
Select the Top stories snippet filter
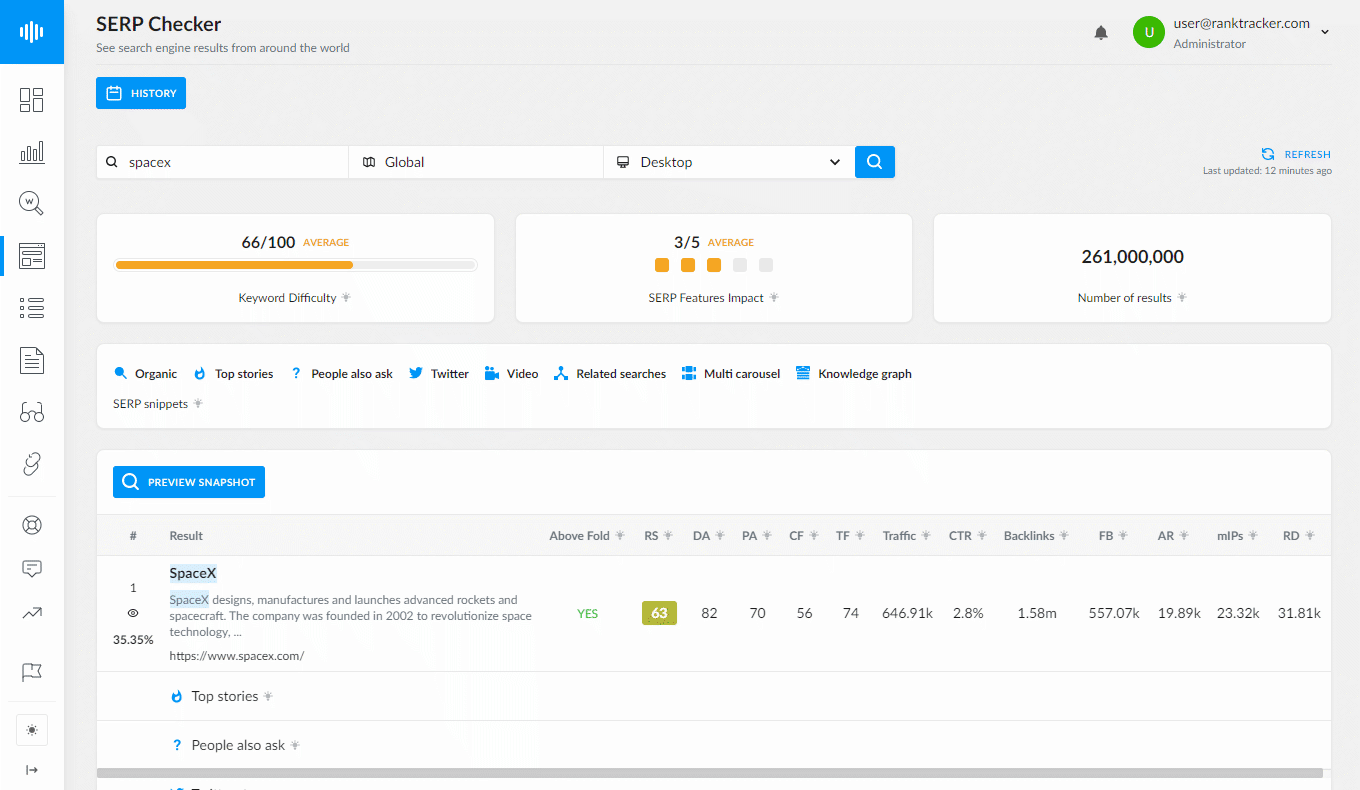point(233,374)
